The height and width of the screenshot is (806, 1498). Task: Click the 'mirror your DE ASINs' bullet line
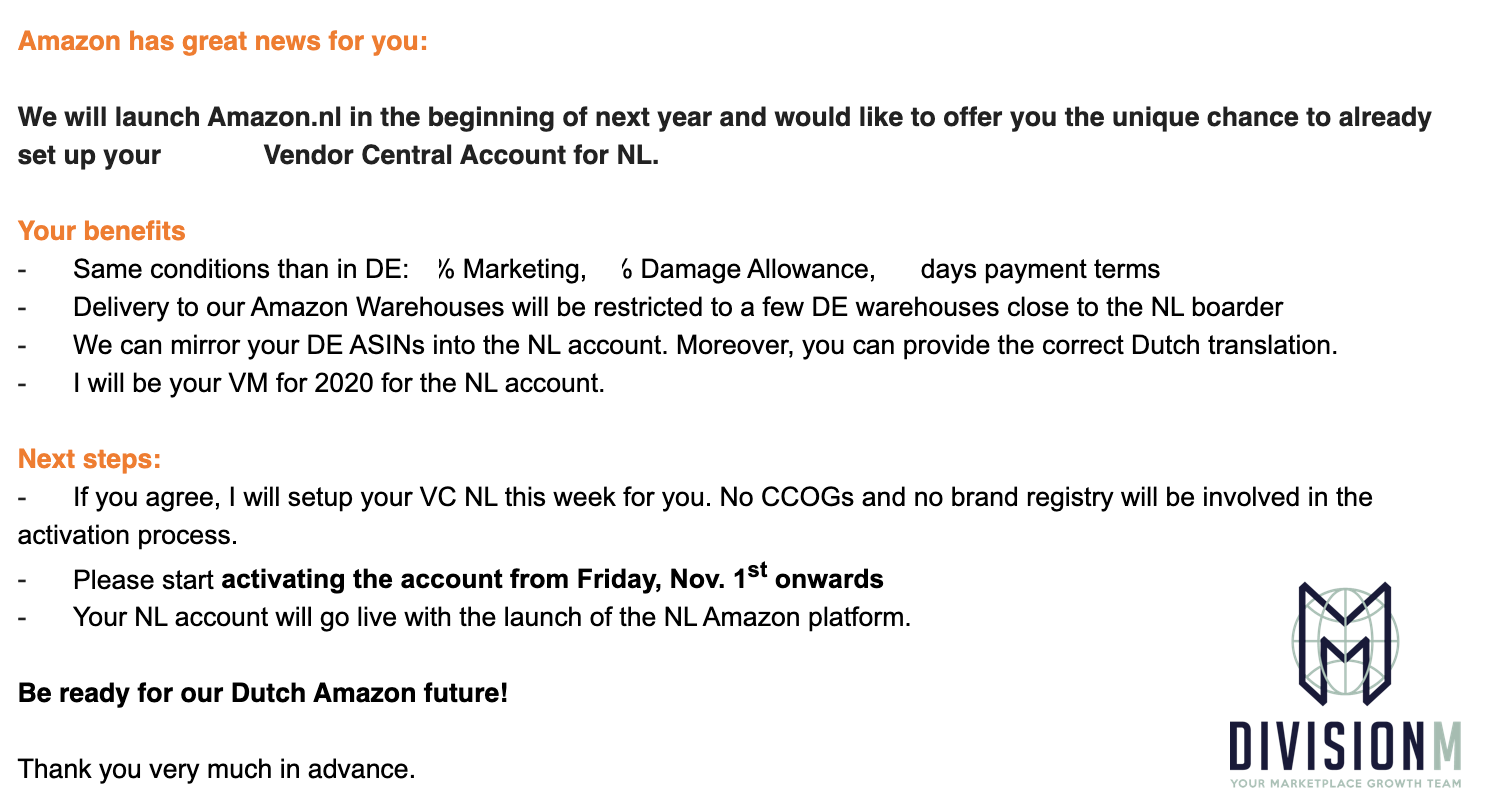tap(705, 345)
